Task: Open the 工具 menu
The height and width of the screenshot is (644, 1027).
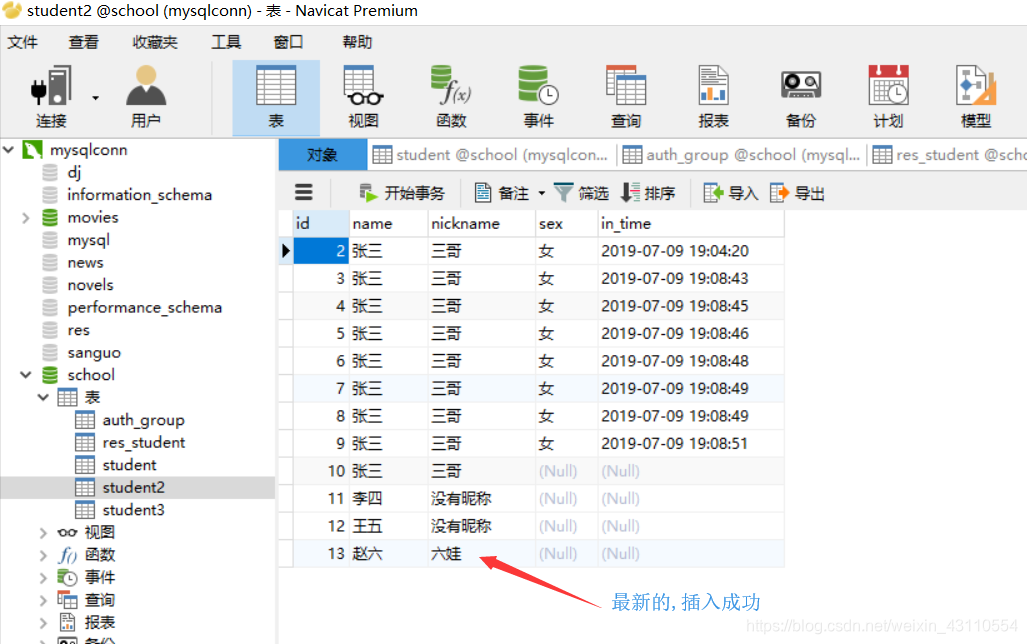Action: coord(226,43)
